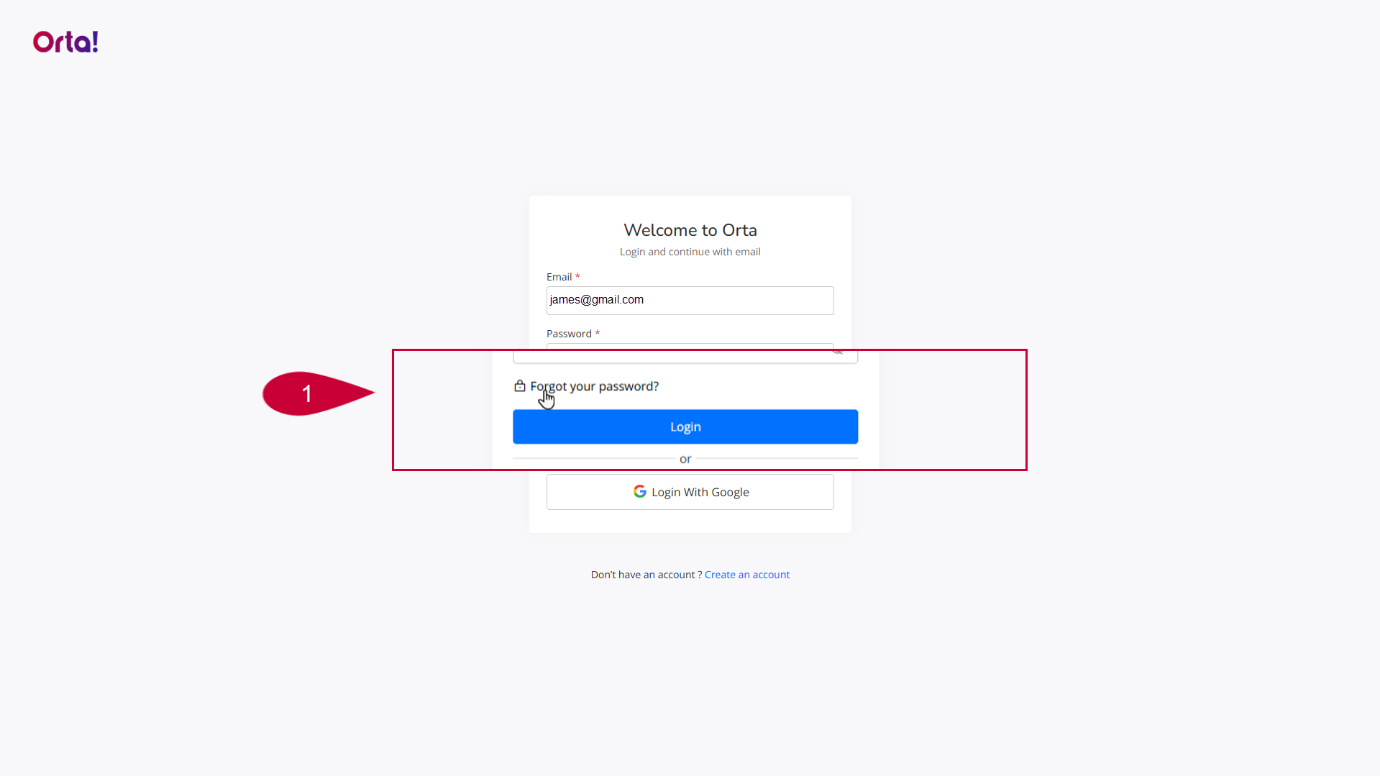The image size is (1380, 776).
Task: Click the lock icon beside Forgot your password
Action: coord(520,386)
